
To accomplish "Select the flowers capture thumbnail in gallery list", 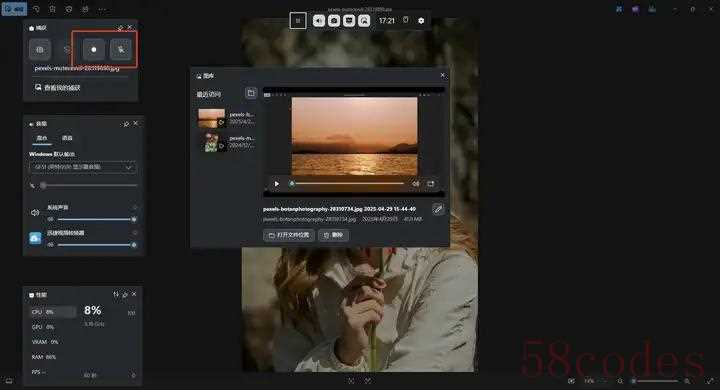I will tap(212, 142).
